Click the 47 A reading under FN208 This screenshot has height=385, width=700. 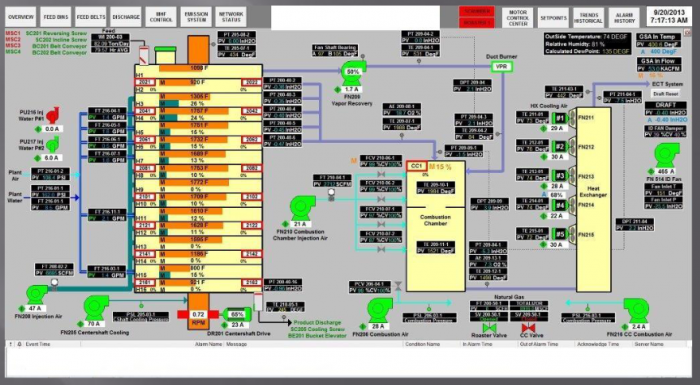click(x=35, y=309)
